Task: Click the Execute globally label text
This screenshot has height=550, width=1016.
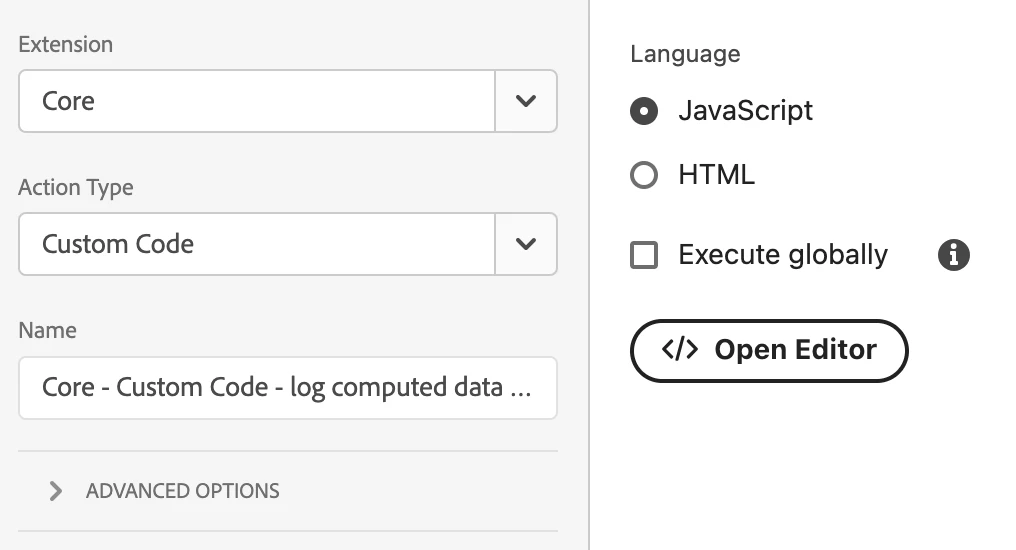Action: pyautogui.click(x=782, y=255)
